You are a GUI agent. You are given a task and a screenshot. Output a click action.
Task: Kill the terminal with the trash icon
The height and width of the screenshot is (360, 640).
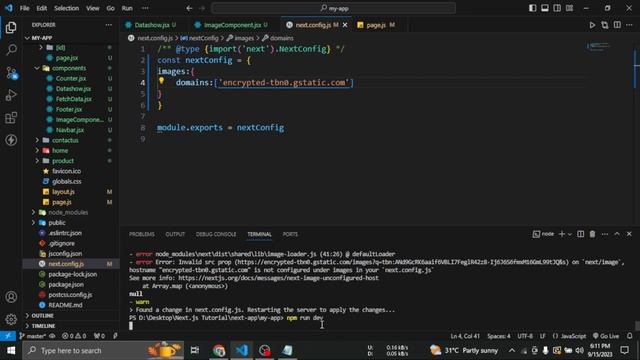592,234
